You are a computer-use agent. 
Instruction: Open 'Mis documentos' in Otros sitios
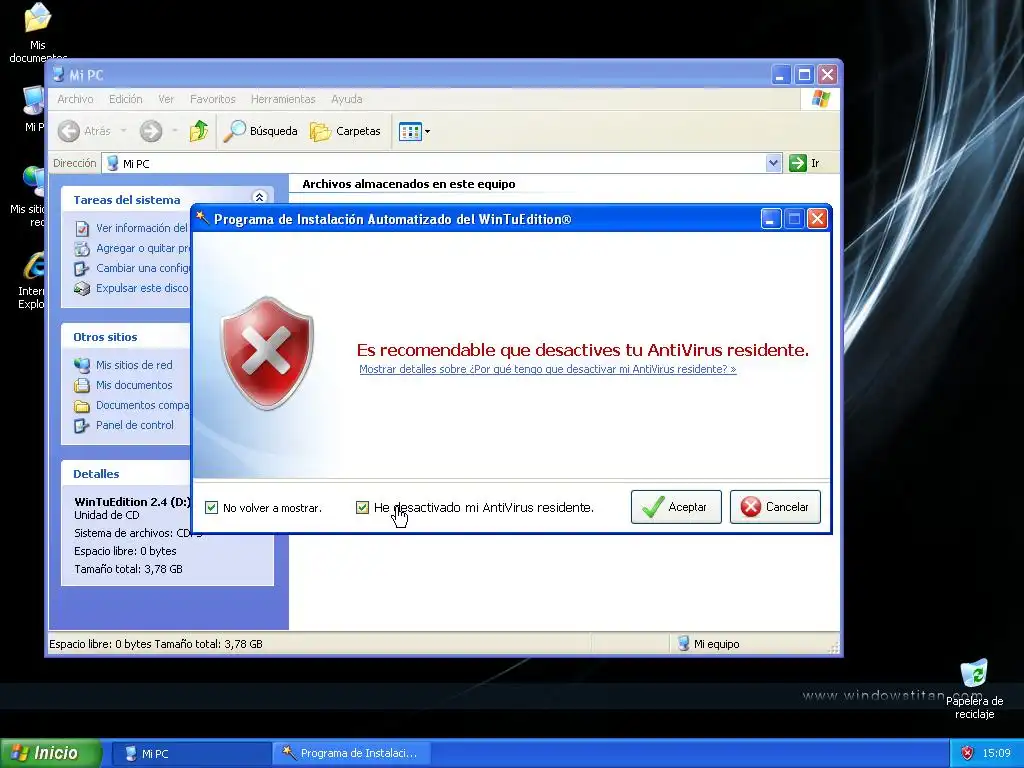point(134,385)
